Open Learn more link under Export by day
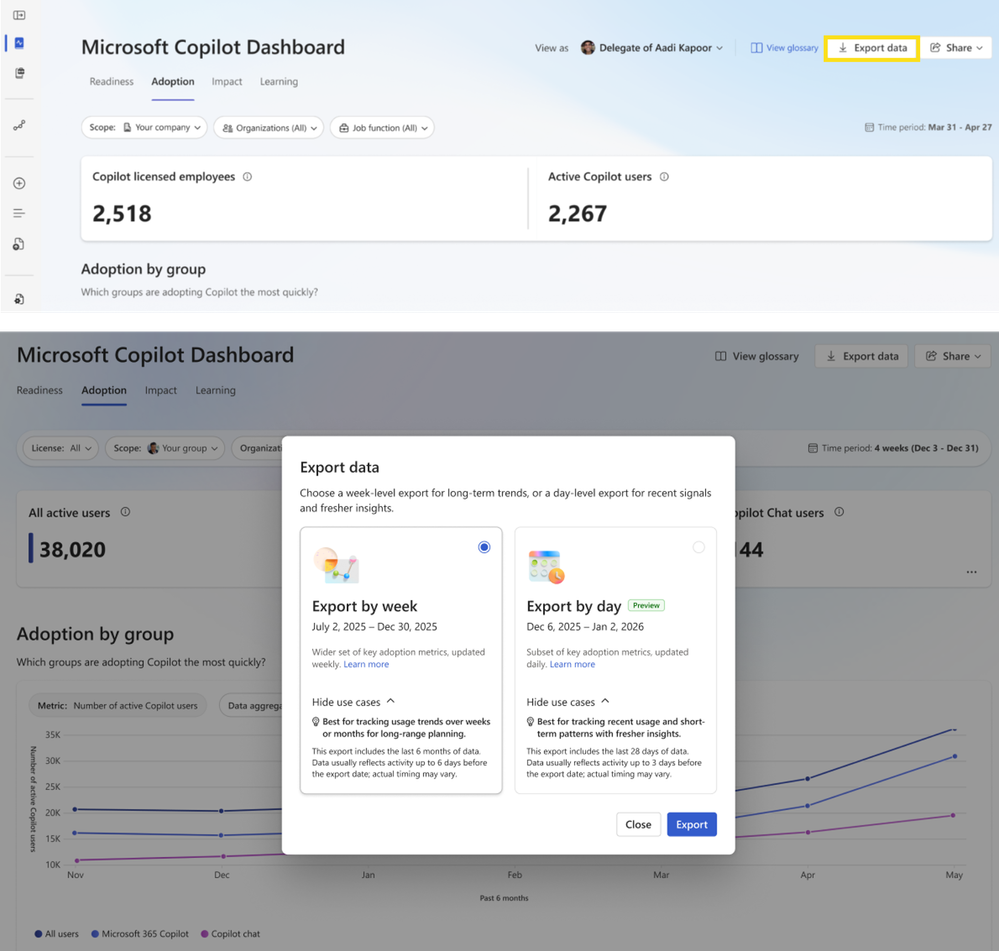999x951 pixels. click(572, 664)
